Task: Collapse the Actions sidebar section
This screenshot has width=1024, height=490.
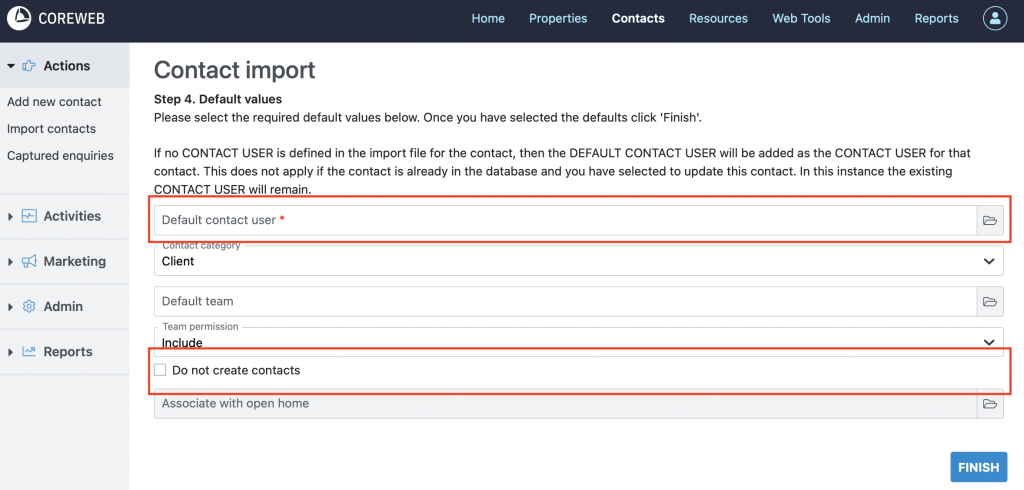Action: click(x=11, y=66)
